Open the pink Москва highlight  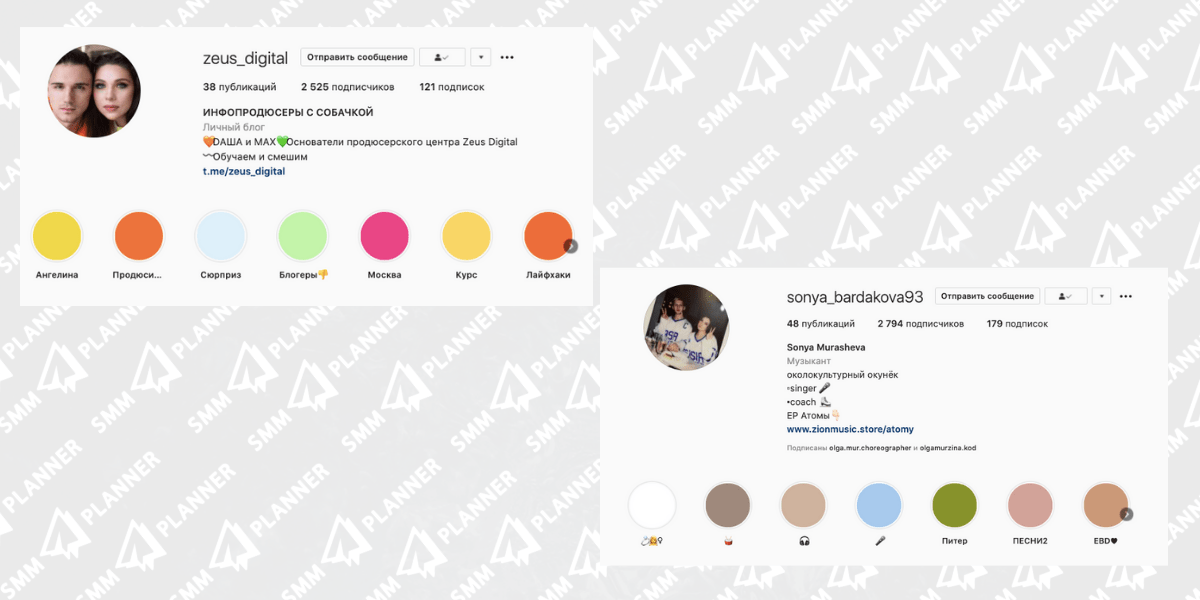point(385,236)
